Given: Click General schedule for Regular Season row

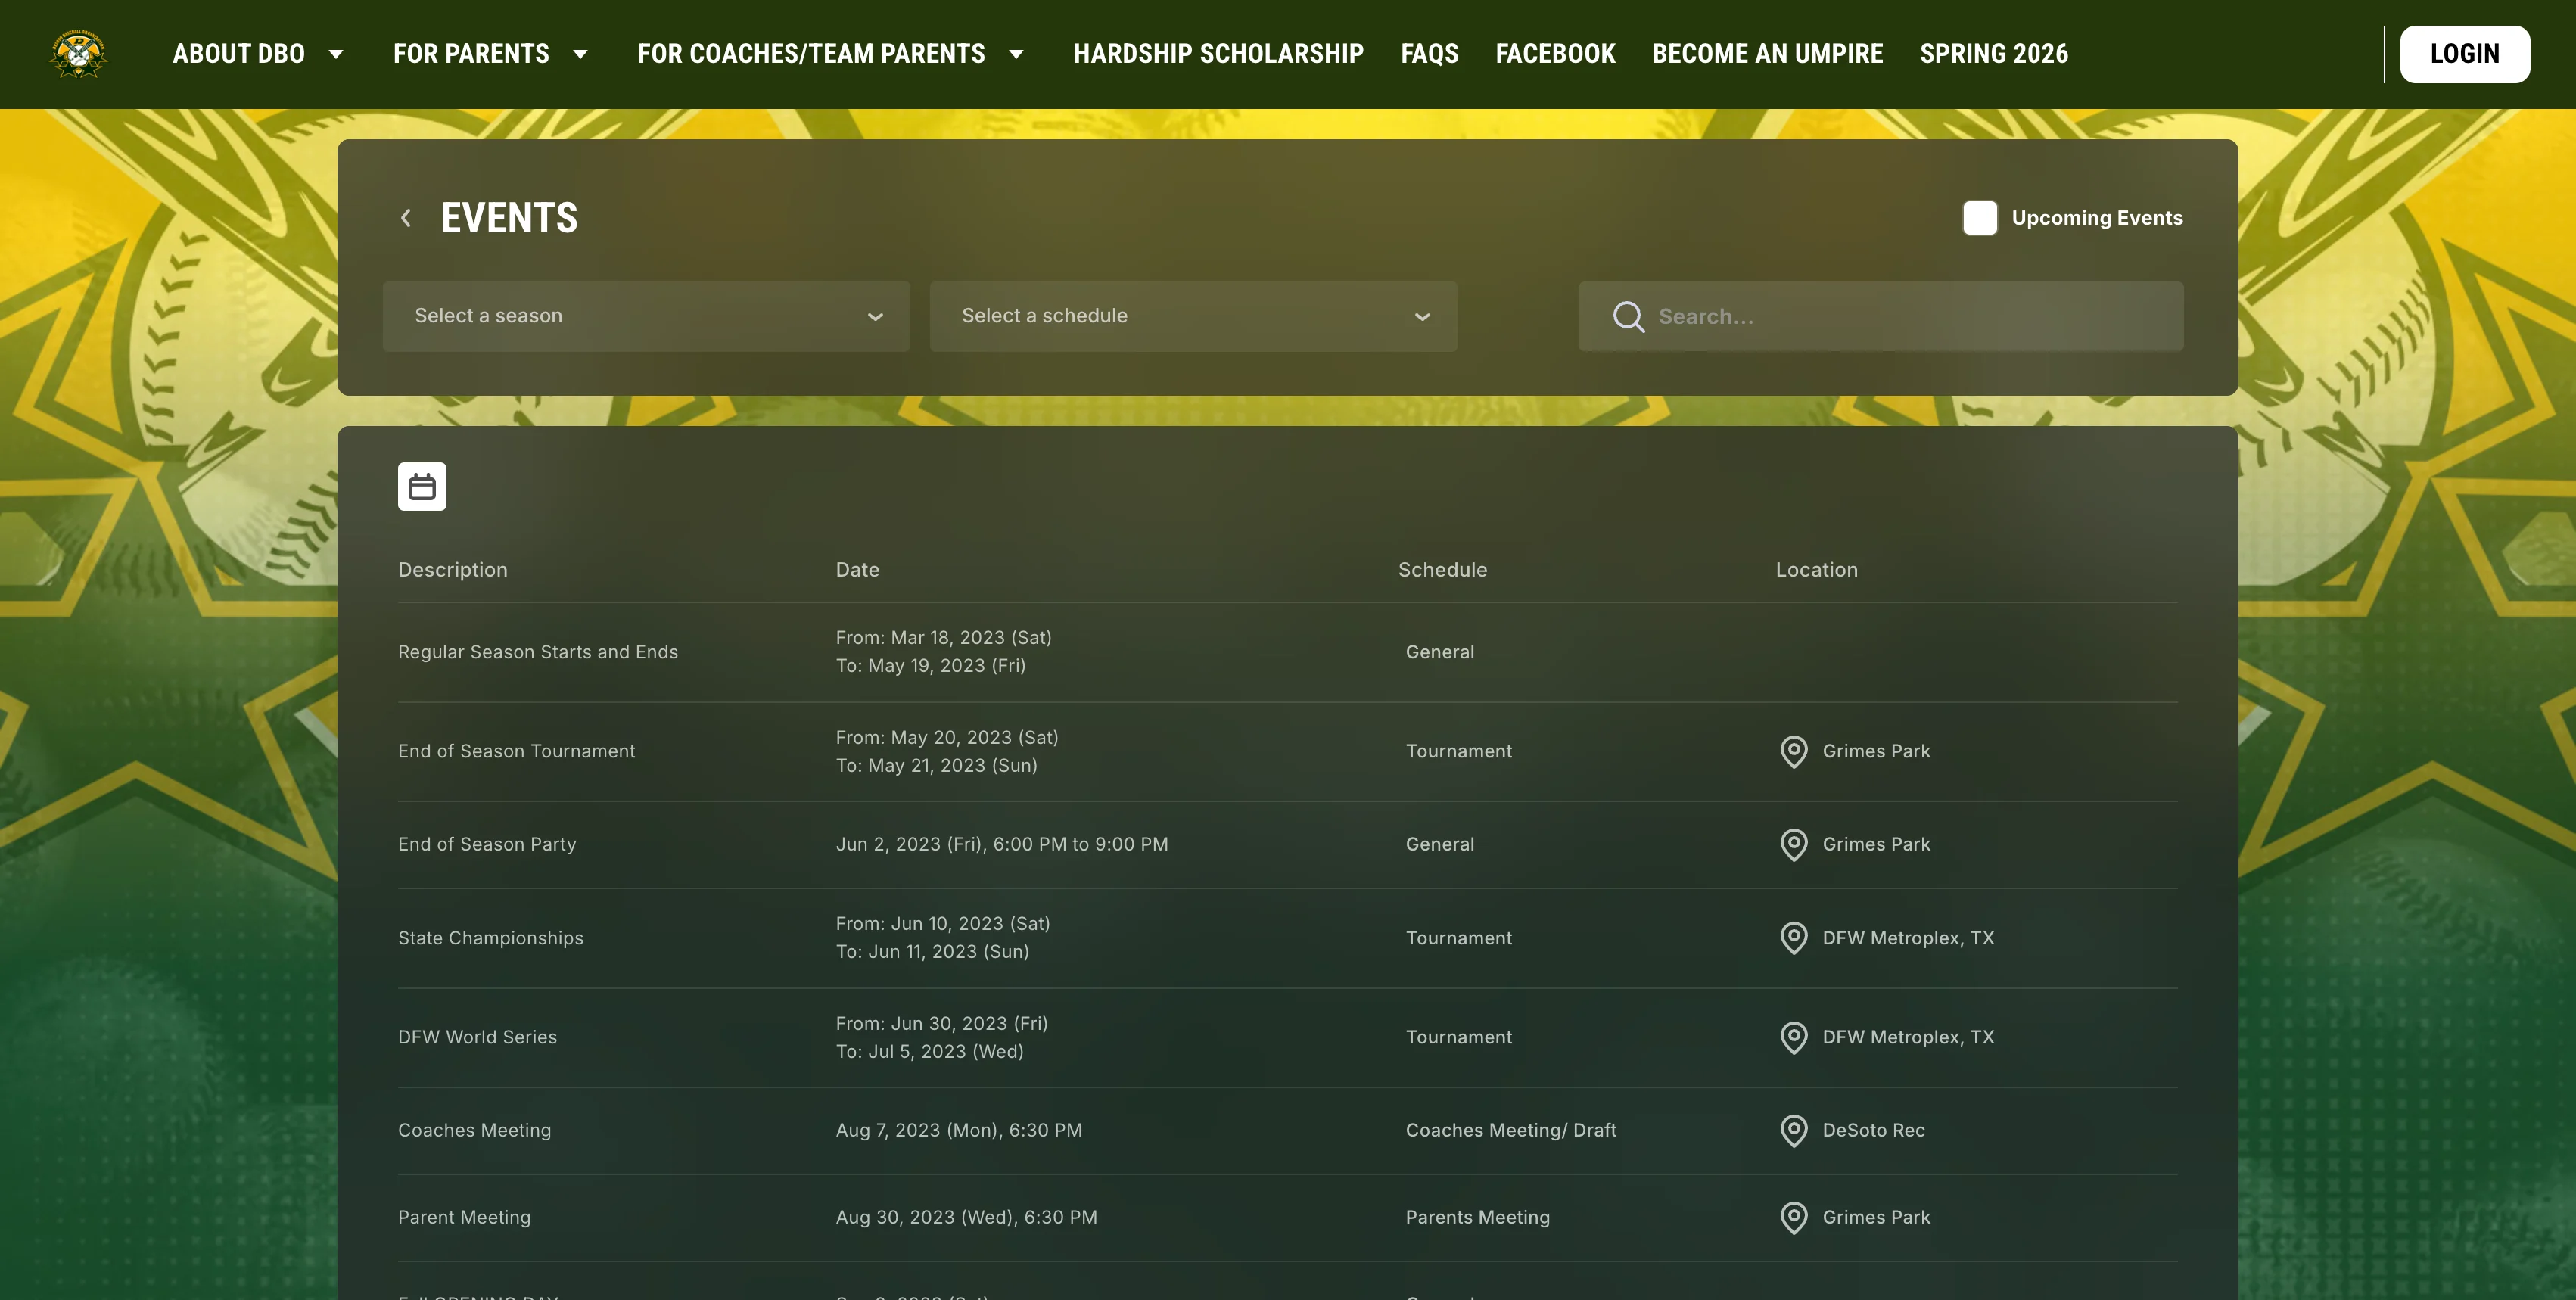Looking at the screenshot, I should [x=1439, y=652].
